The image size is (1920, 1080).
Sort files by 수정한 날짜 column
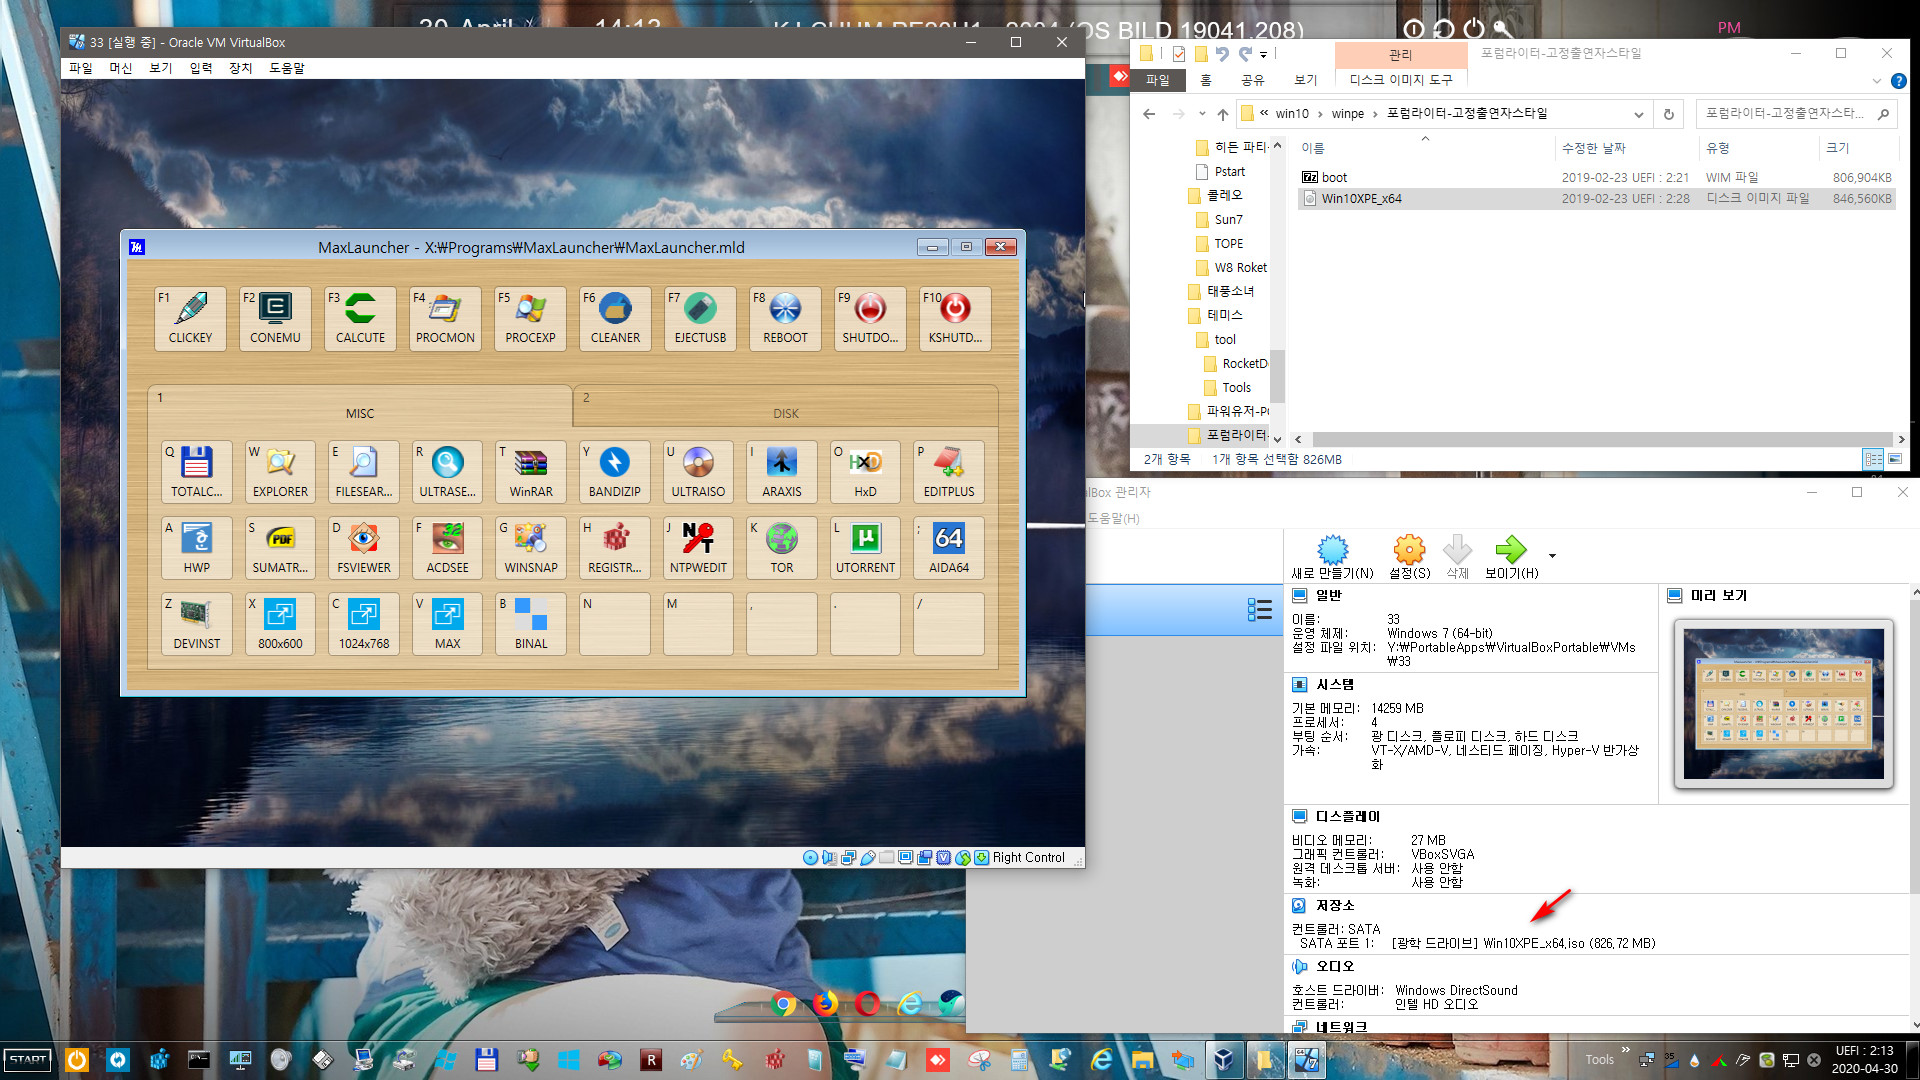(1593, 148)
